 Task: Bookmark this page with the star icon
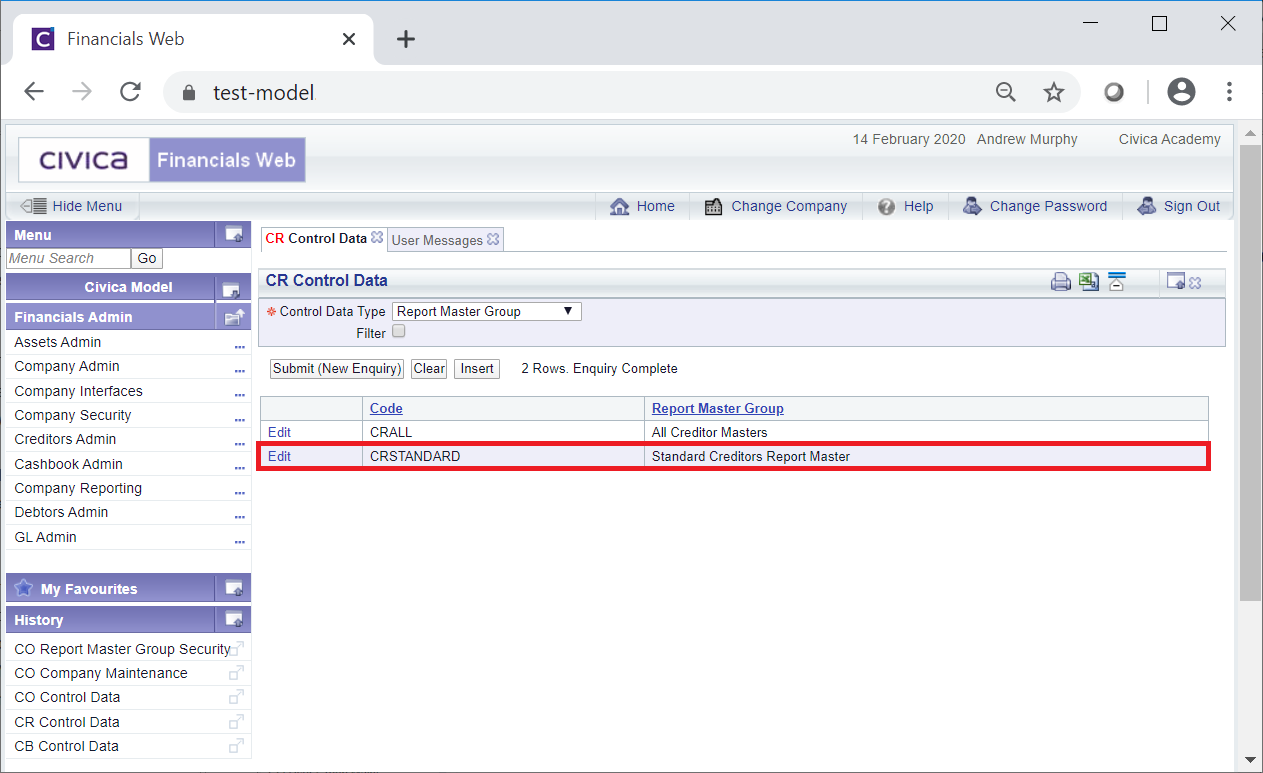point(1054,93)
